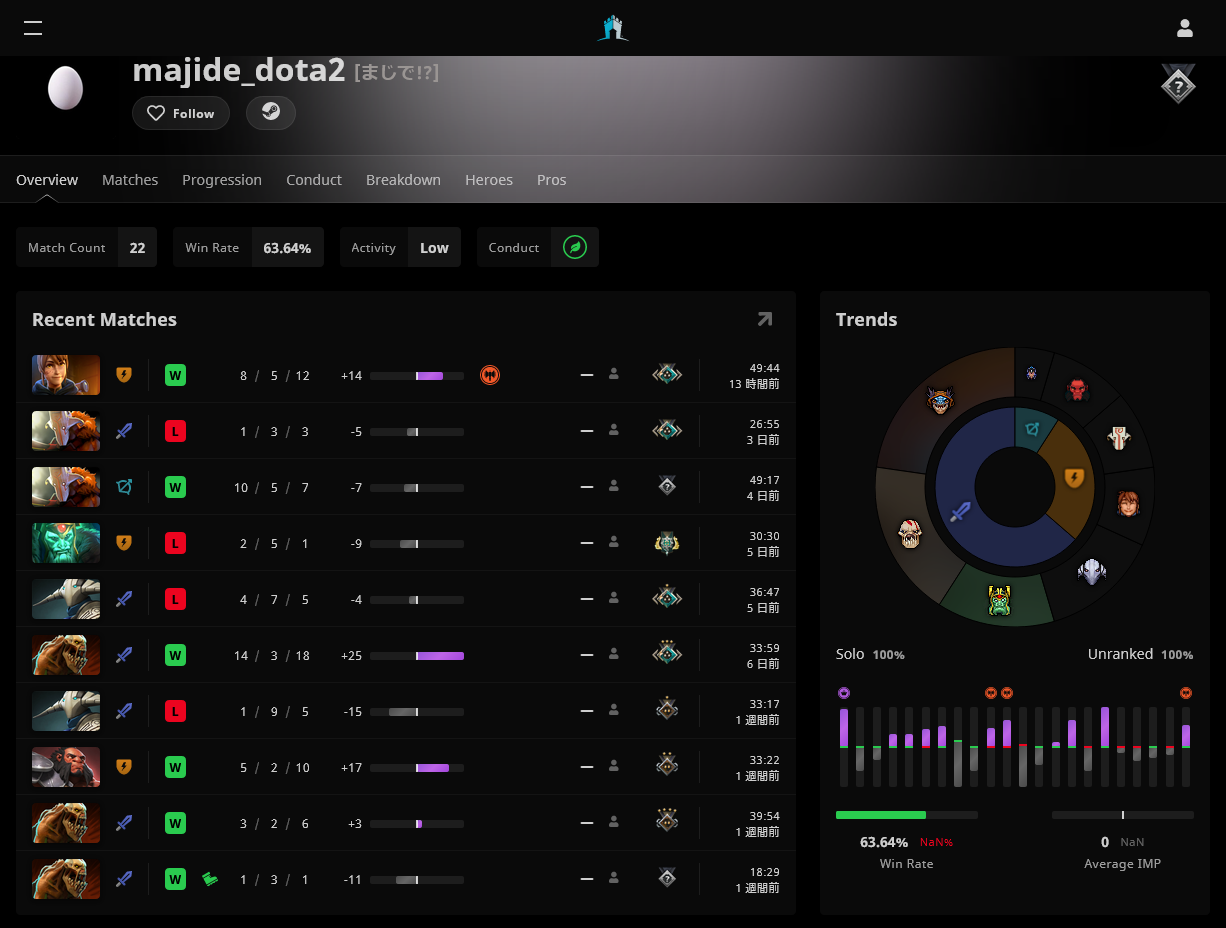
Task: Click the Match Count 22 stat
Action: (x=87, y=247)
